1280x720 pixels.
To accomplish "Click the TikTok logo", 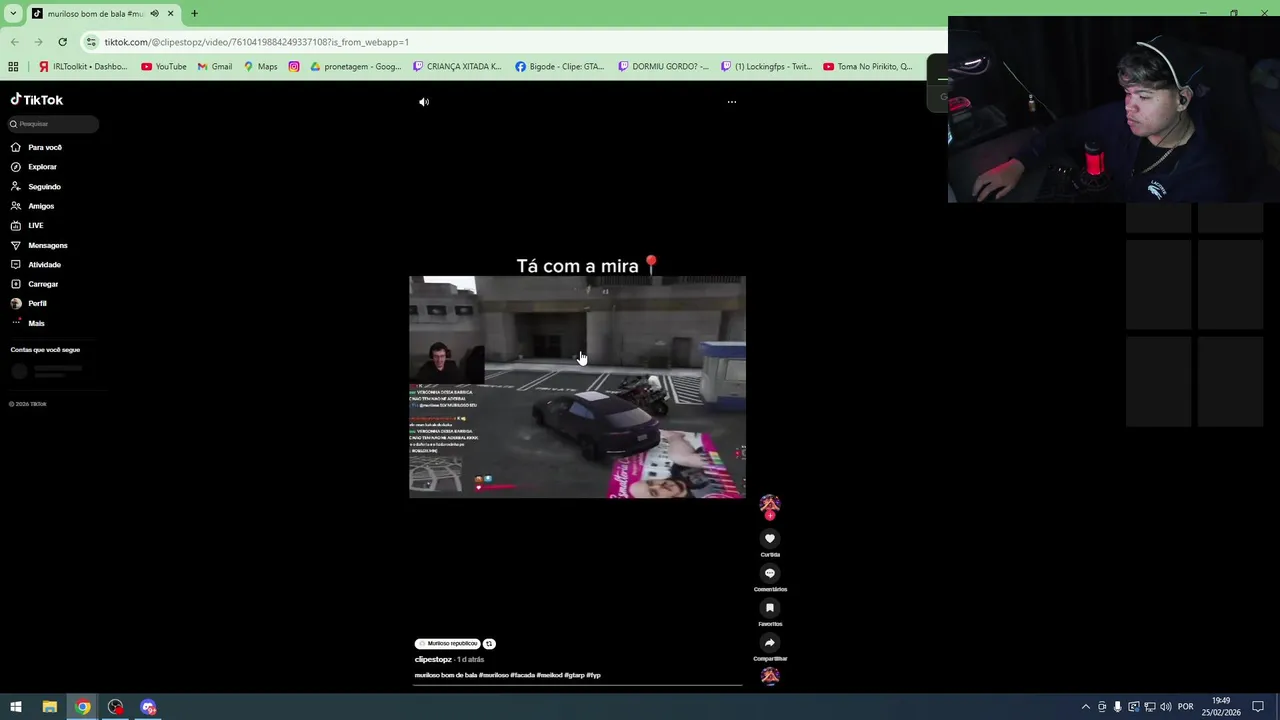I will tap(37, 100).
